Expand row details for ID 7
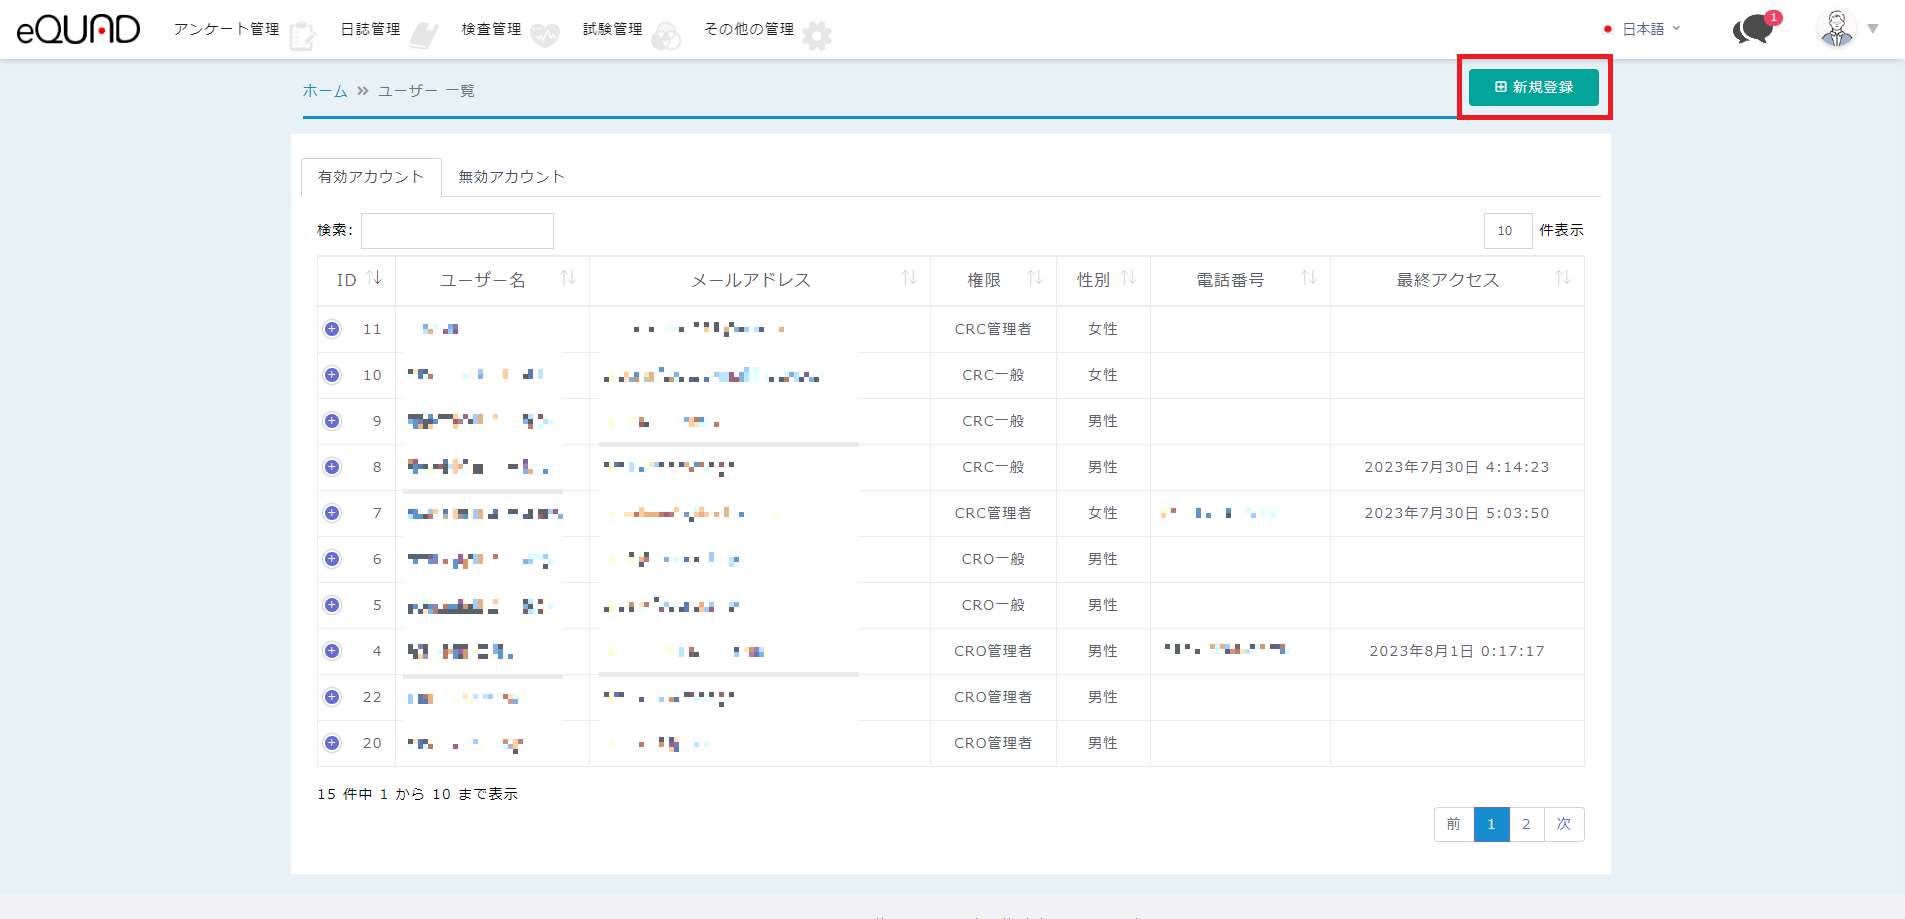This screenshot has height=919, width=1905. pyautogui.click(x=332, y=513)
